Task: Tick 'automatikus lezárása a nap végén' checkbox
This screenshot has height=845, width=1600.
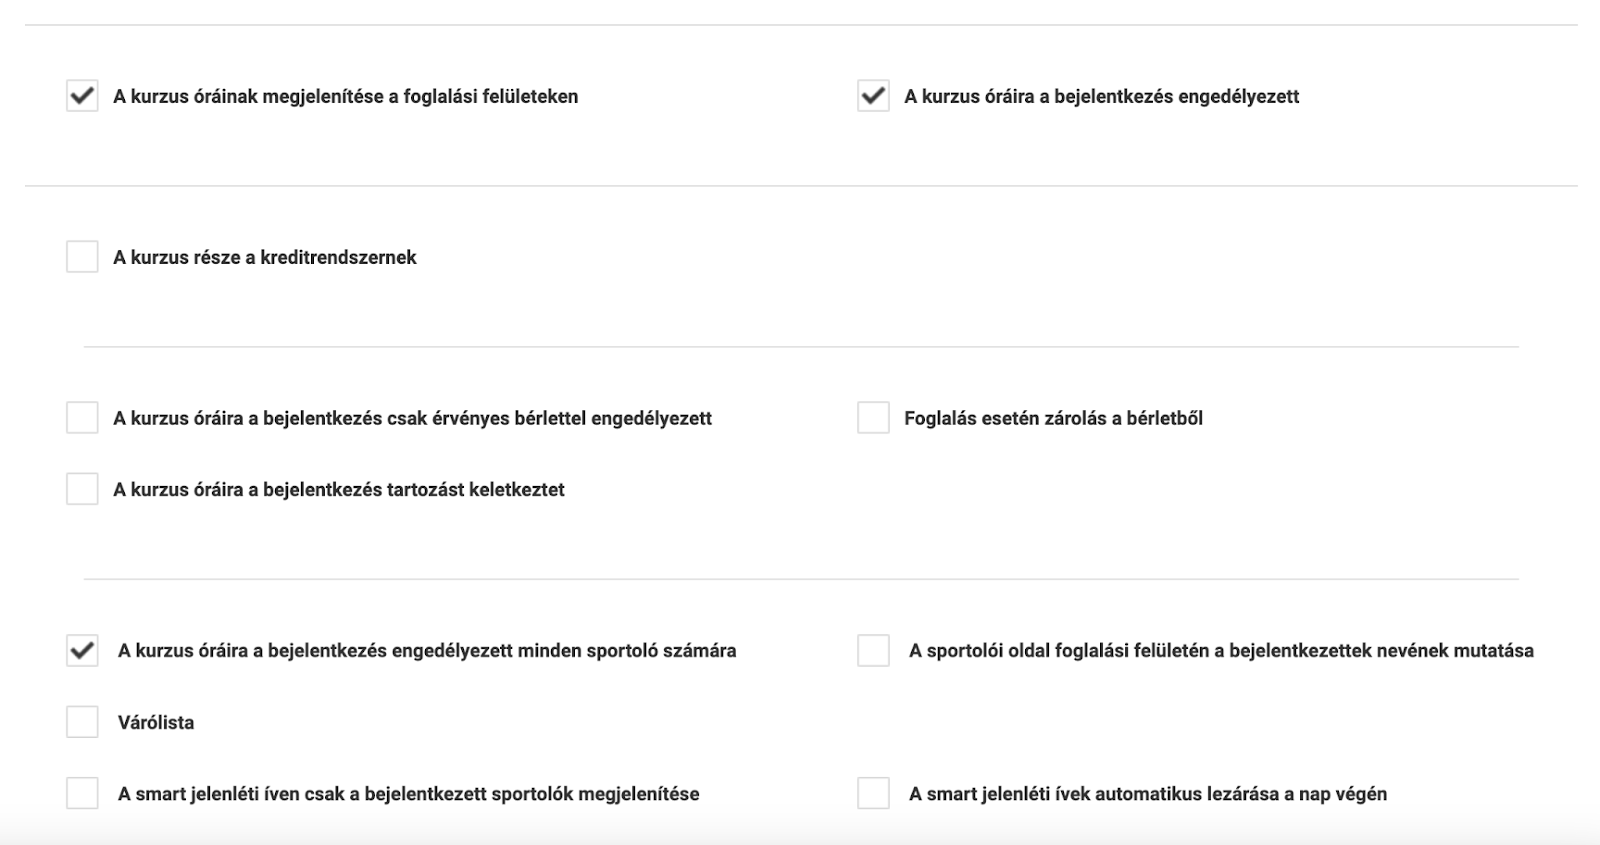Action: (x=873, y=794)
